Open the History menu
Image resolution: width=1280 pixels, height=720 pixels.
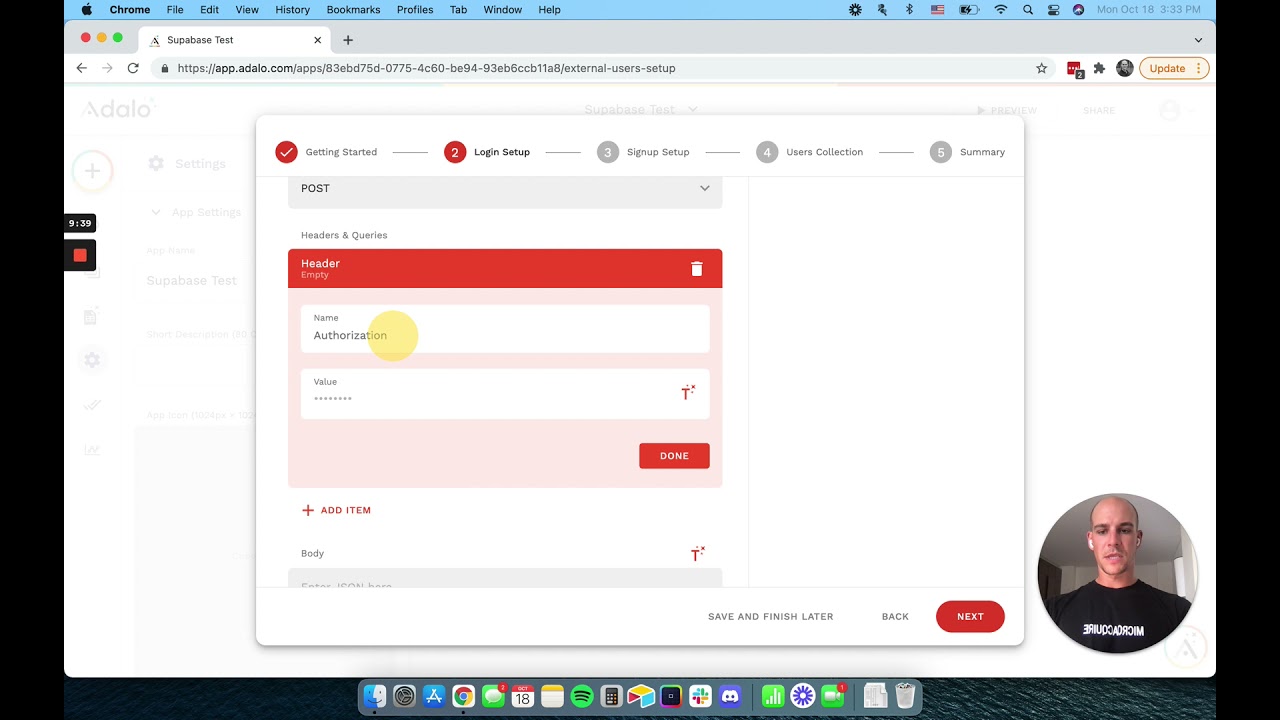click(292, 9)
